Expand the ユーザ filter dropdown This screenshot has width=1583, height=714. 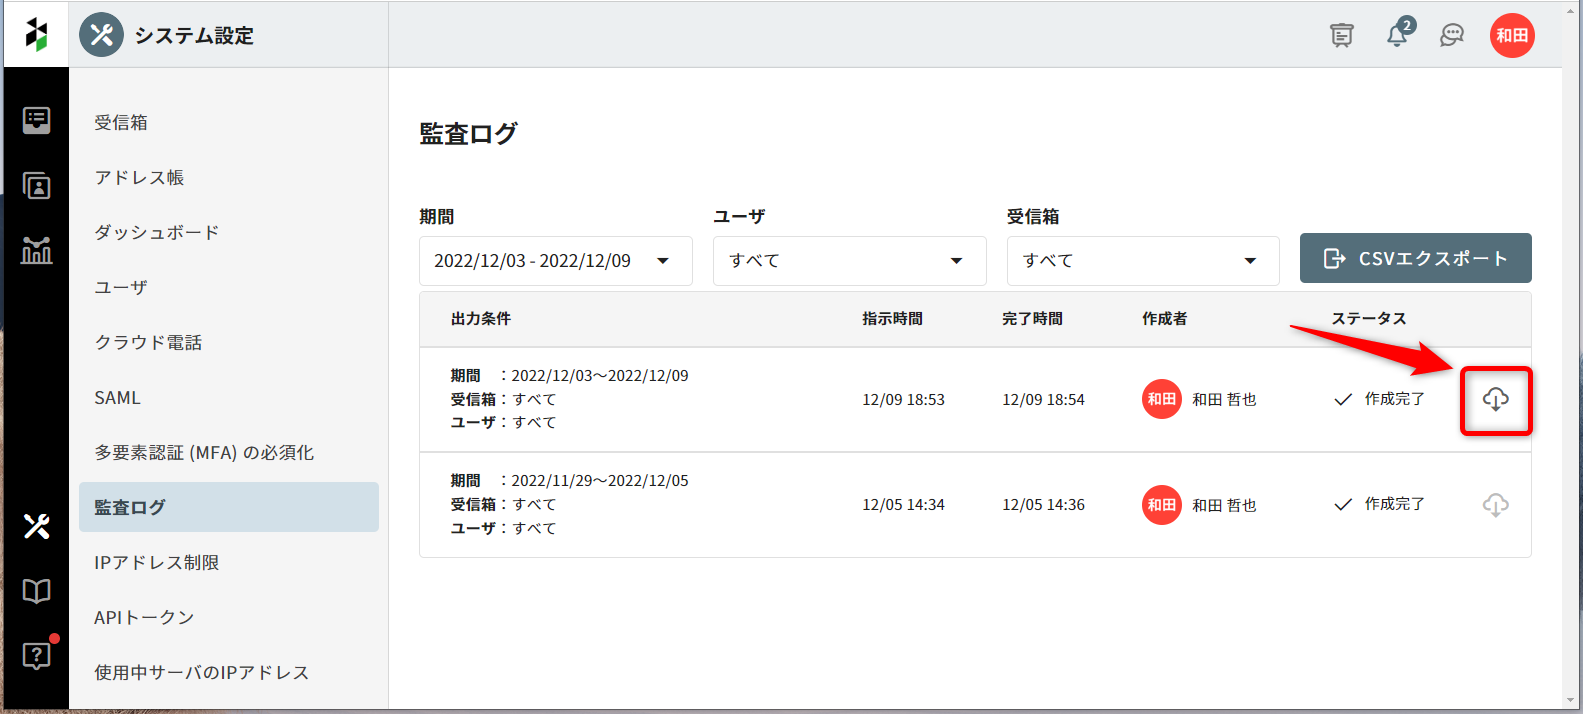pos(849,261)
